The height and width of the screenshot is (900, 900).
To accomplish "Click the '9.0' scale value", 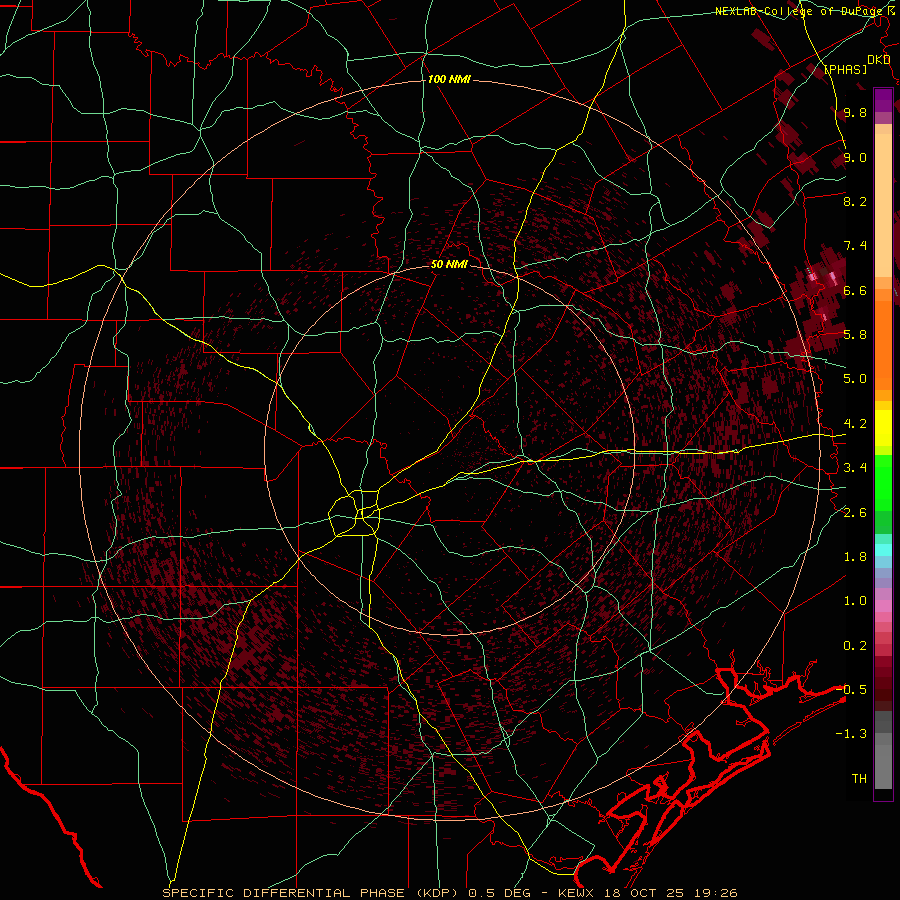I will pos(855,157).
